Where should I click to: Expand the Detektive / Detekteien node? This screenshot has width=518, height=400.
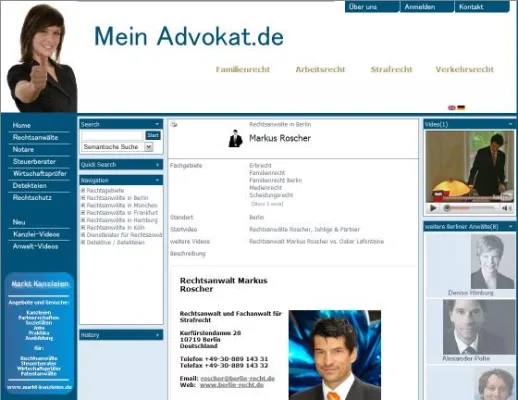pos(83,242)
